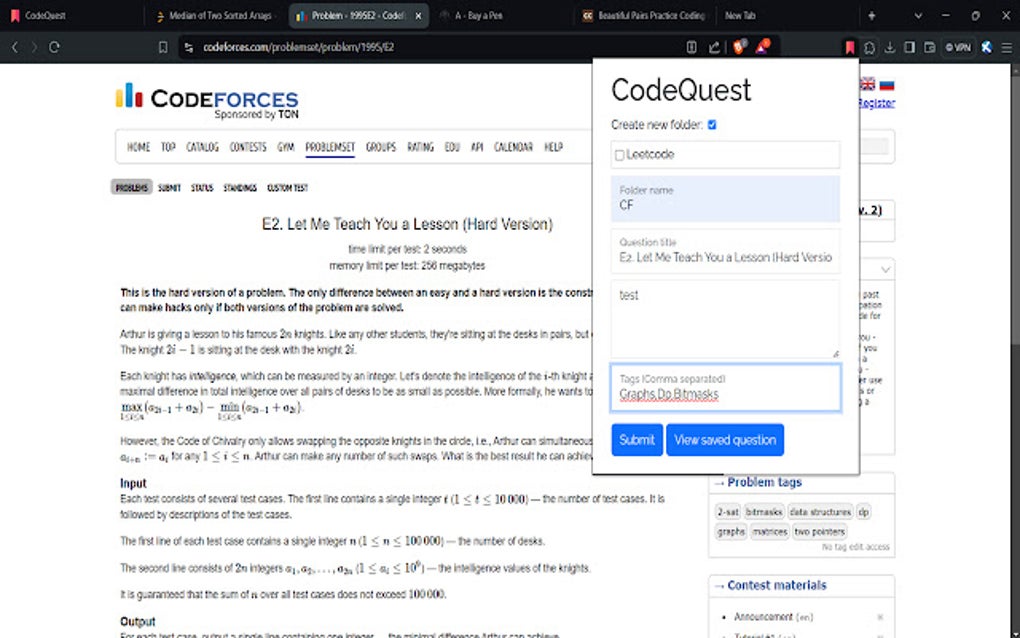The height and width of the screenshot is (638, 1020).
Task: Click the Codeforces logo
Action: 207,97
